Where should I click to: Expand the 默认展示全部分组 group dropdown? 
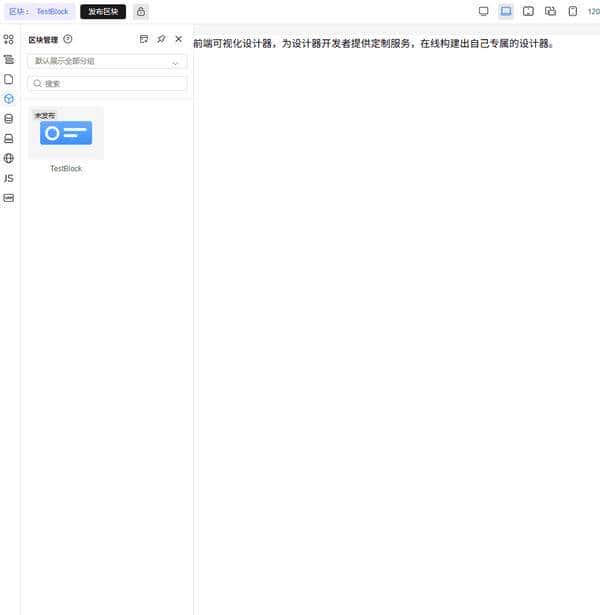tap(107, 61)
